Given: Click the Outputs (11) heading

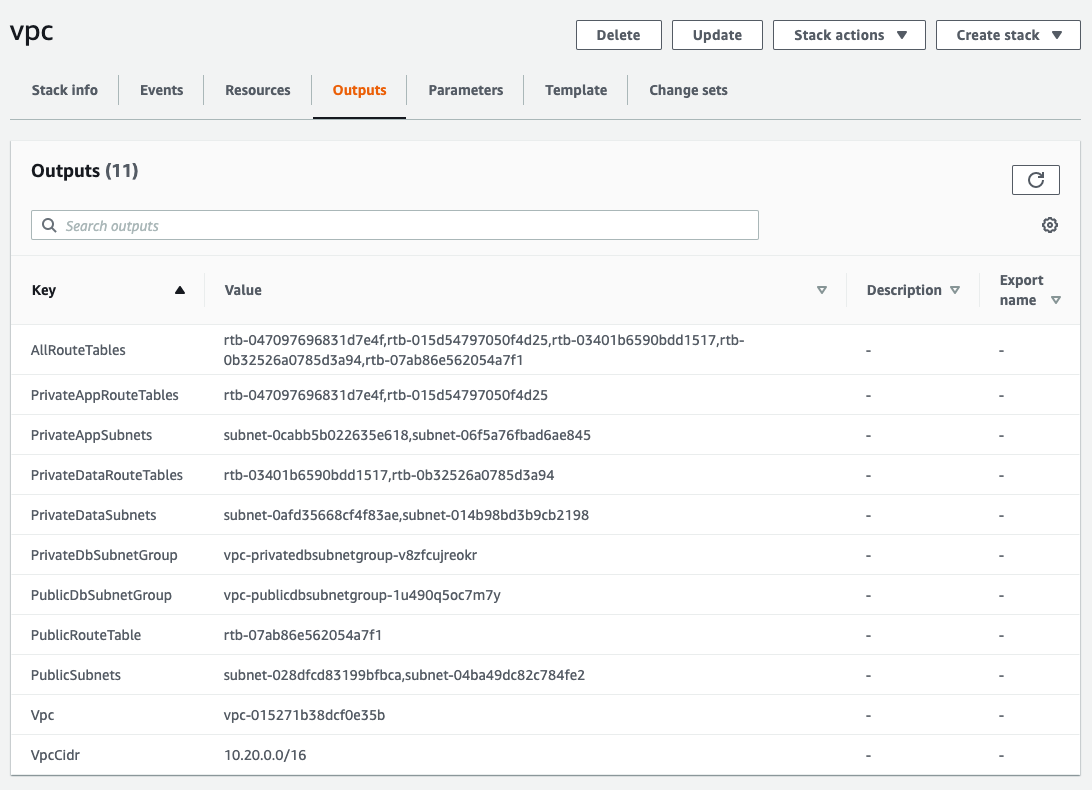Looking at the screenshot, I should 85,171.
